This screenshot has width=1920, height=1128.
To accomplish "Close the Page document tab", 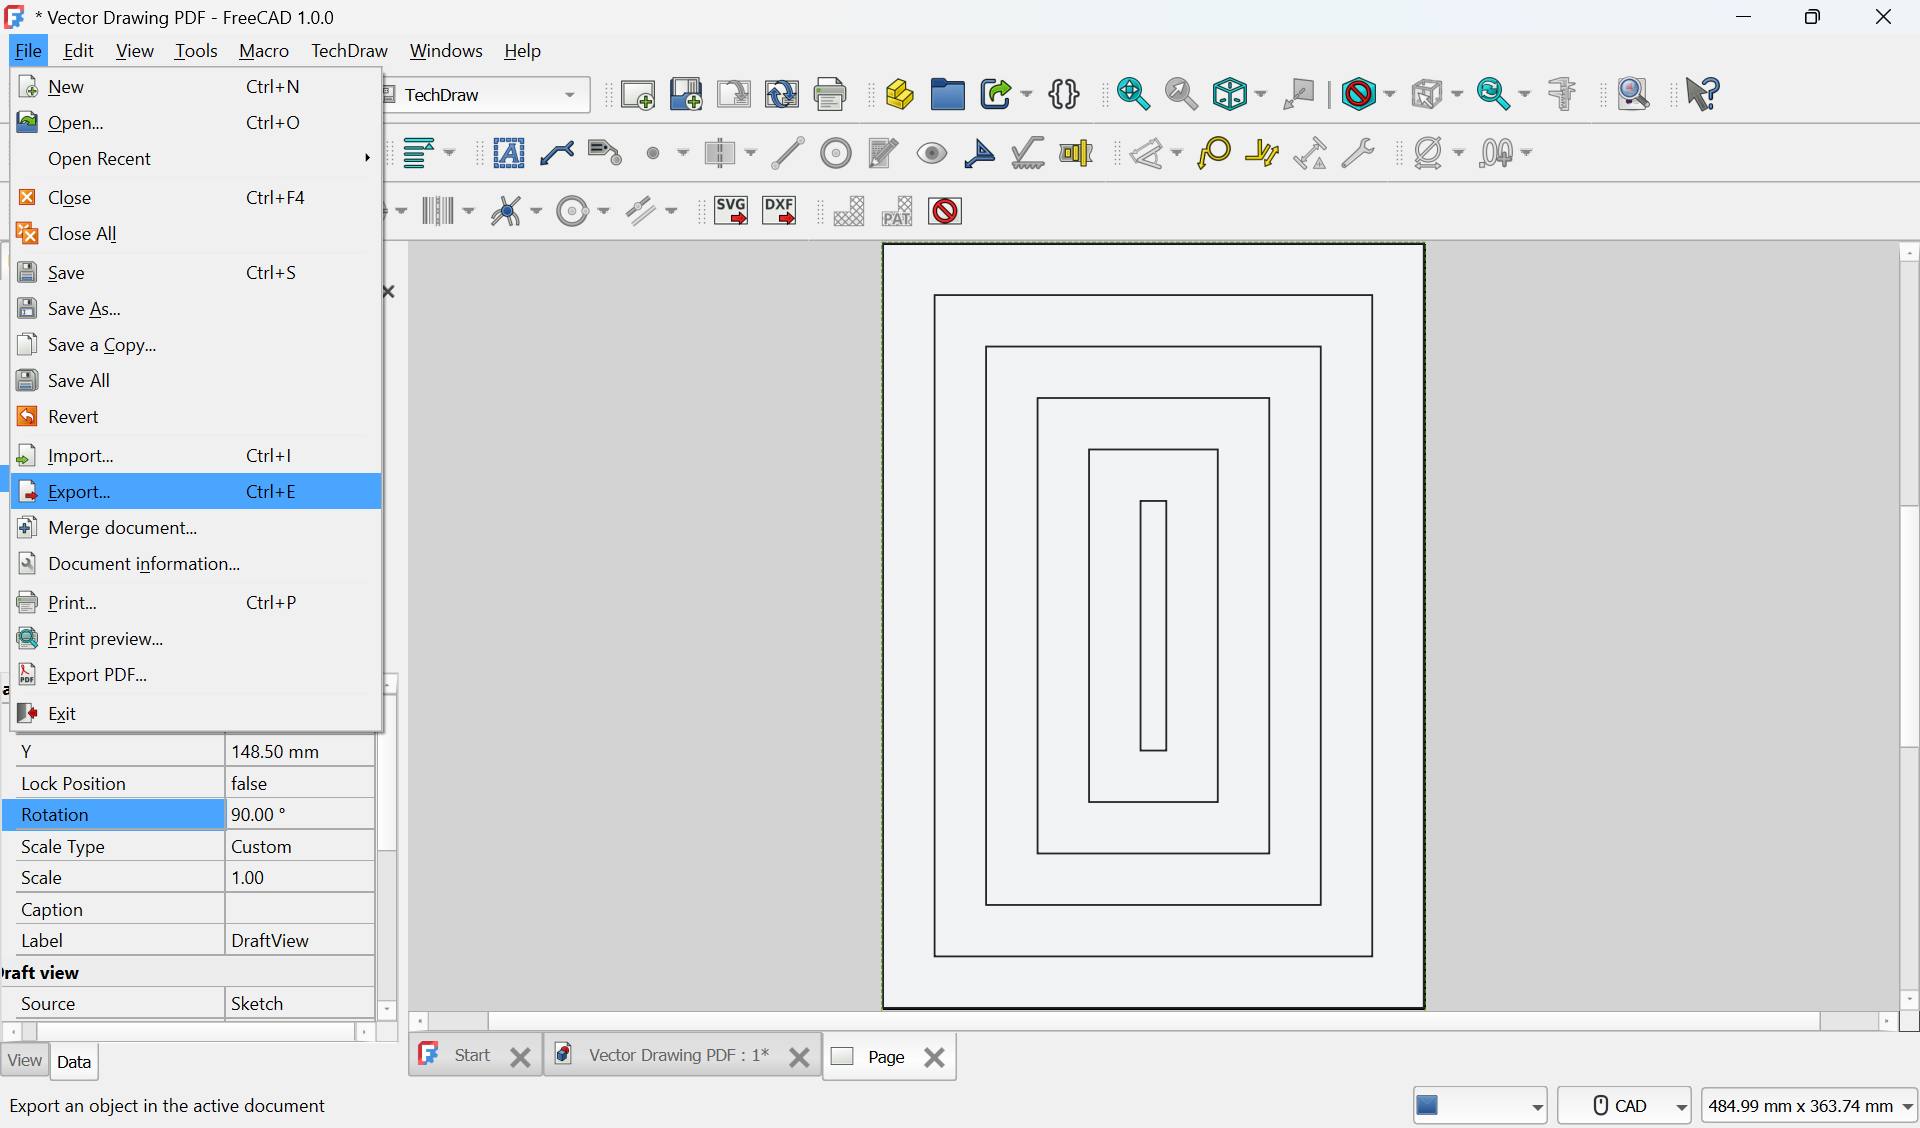I will 934,1058.
